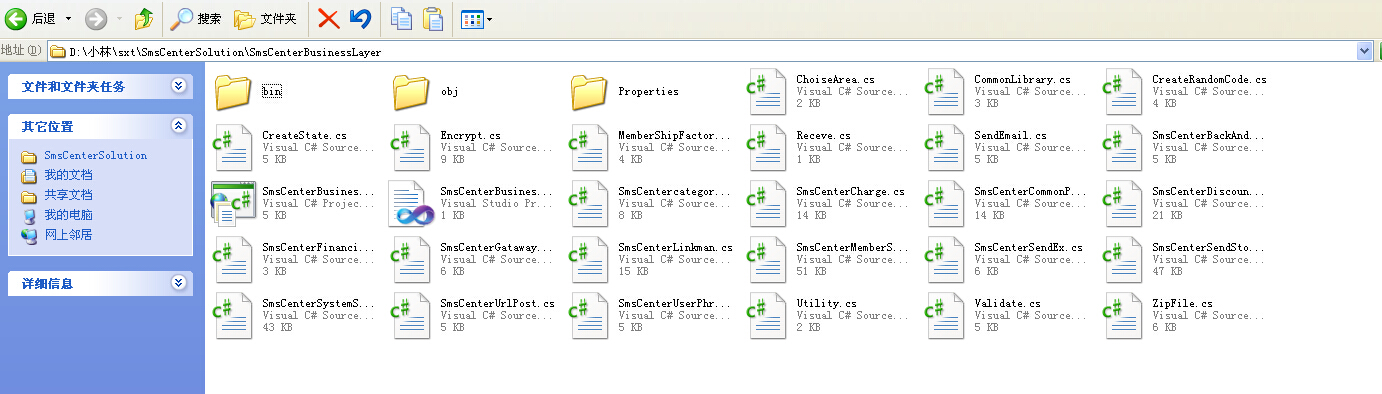
Task: Select the Receve.cs file icon
Action: point(767,147)
